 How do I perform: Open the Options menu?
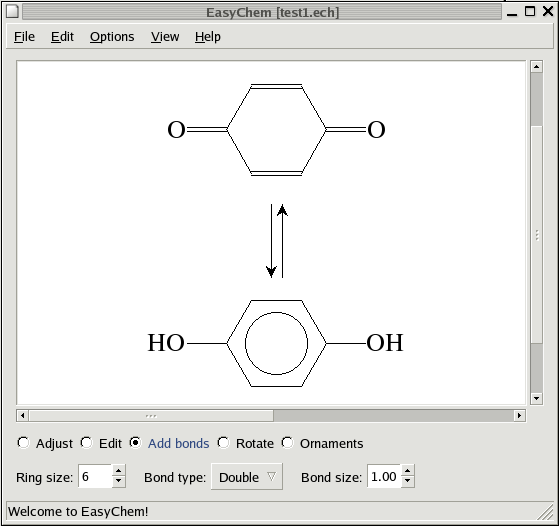click(112, 37)
